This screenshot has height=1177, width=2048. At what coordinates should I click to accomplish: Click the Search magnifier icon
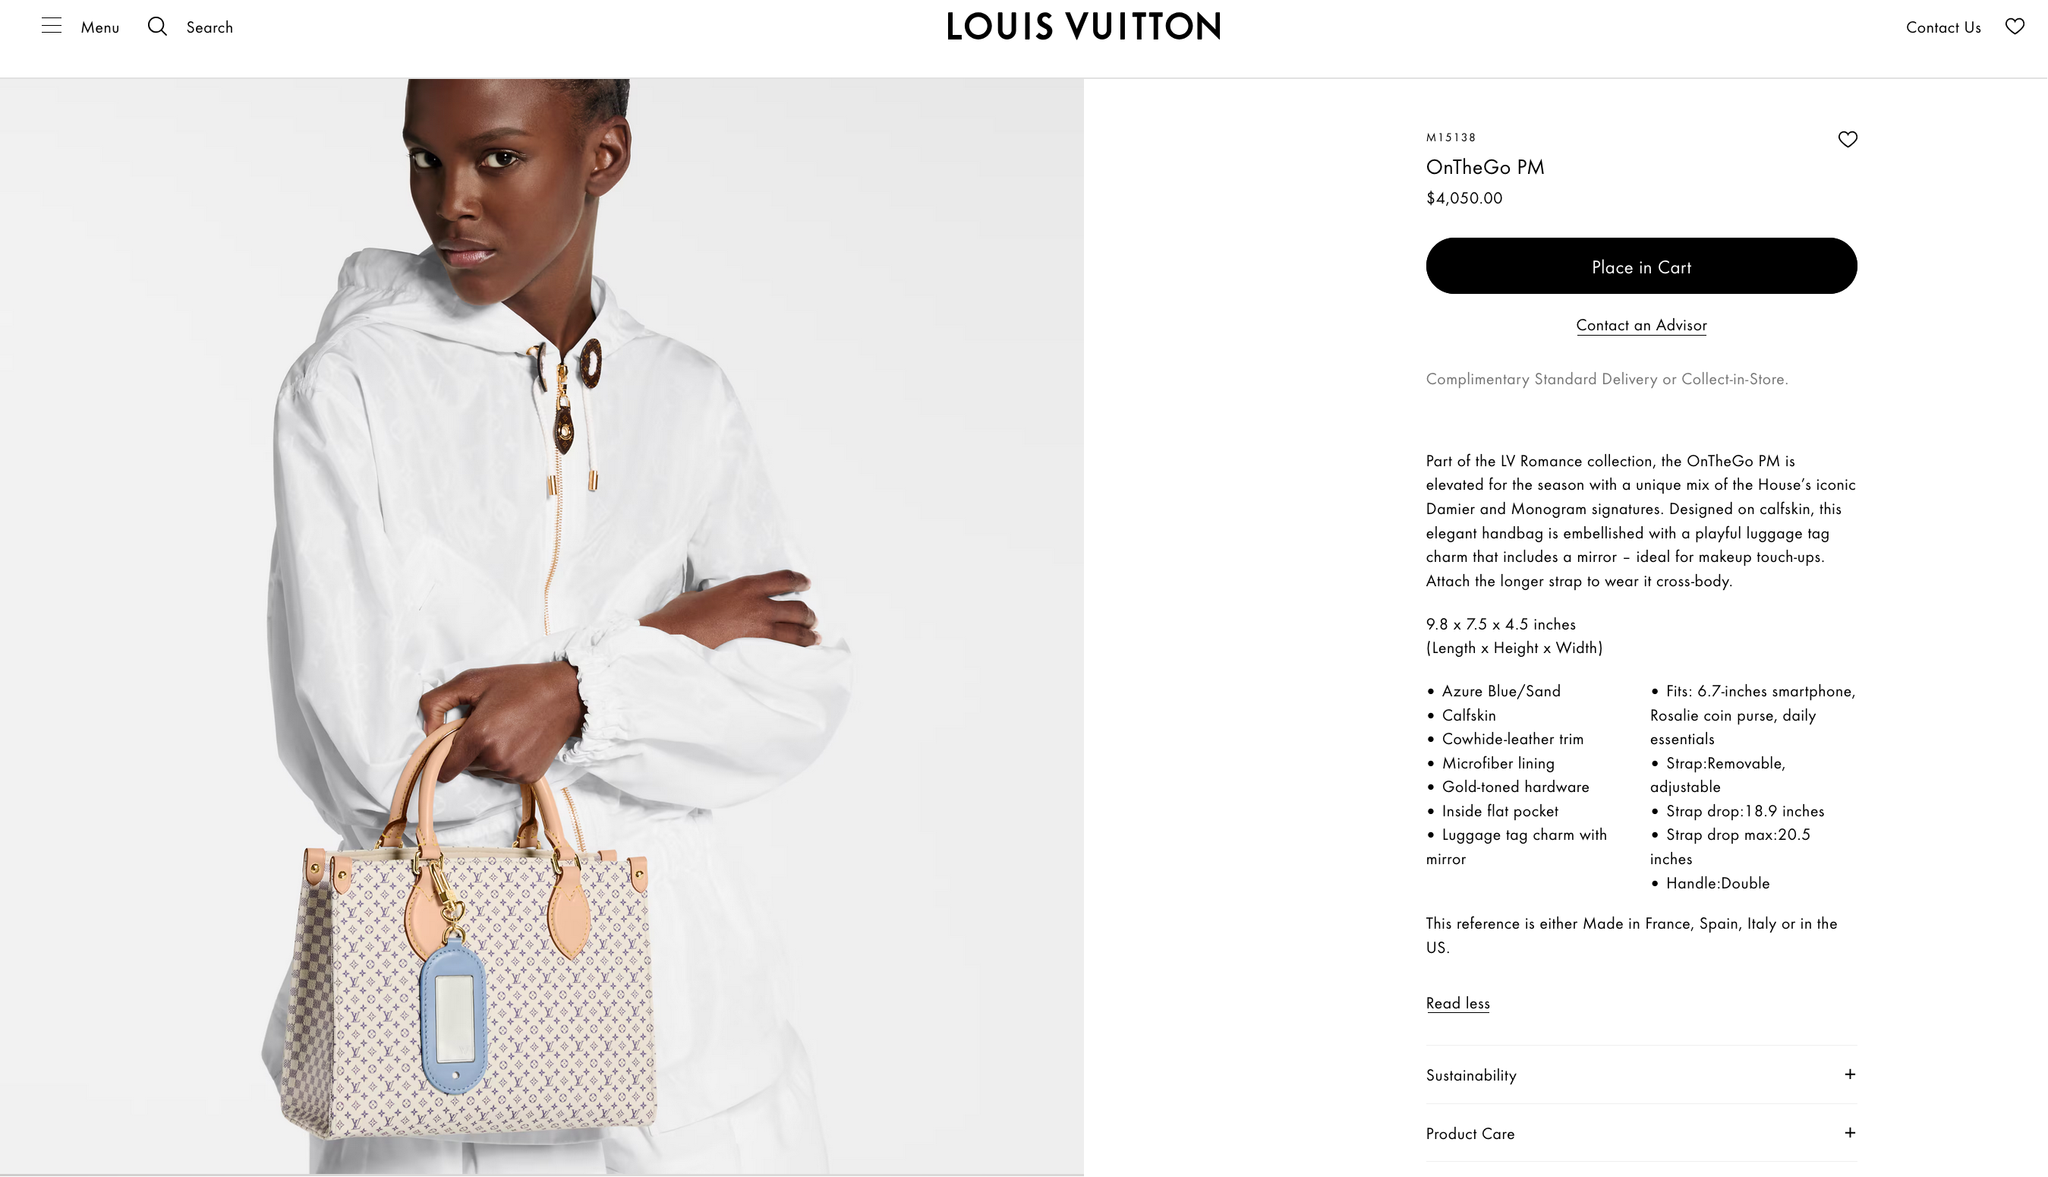[x=157, y=26]
